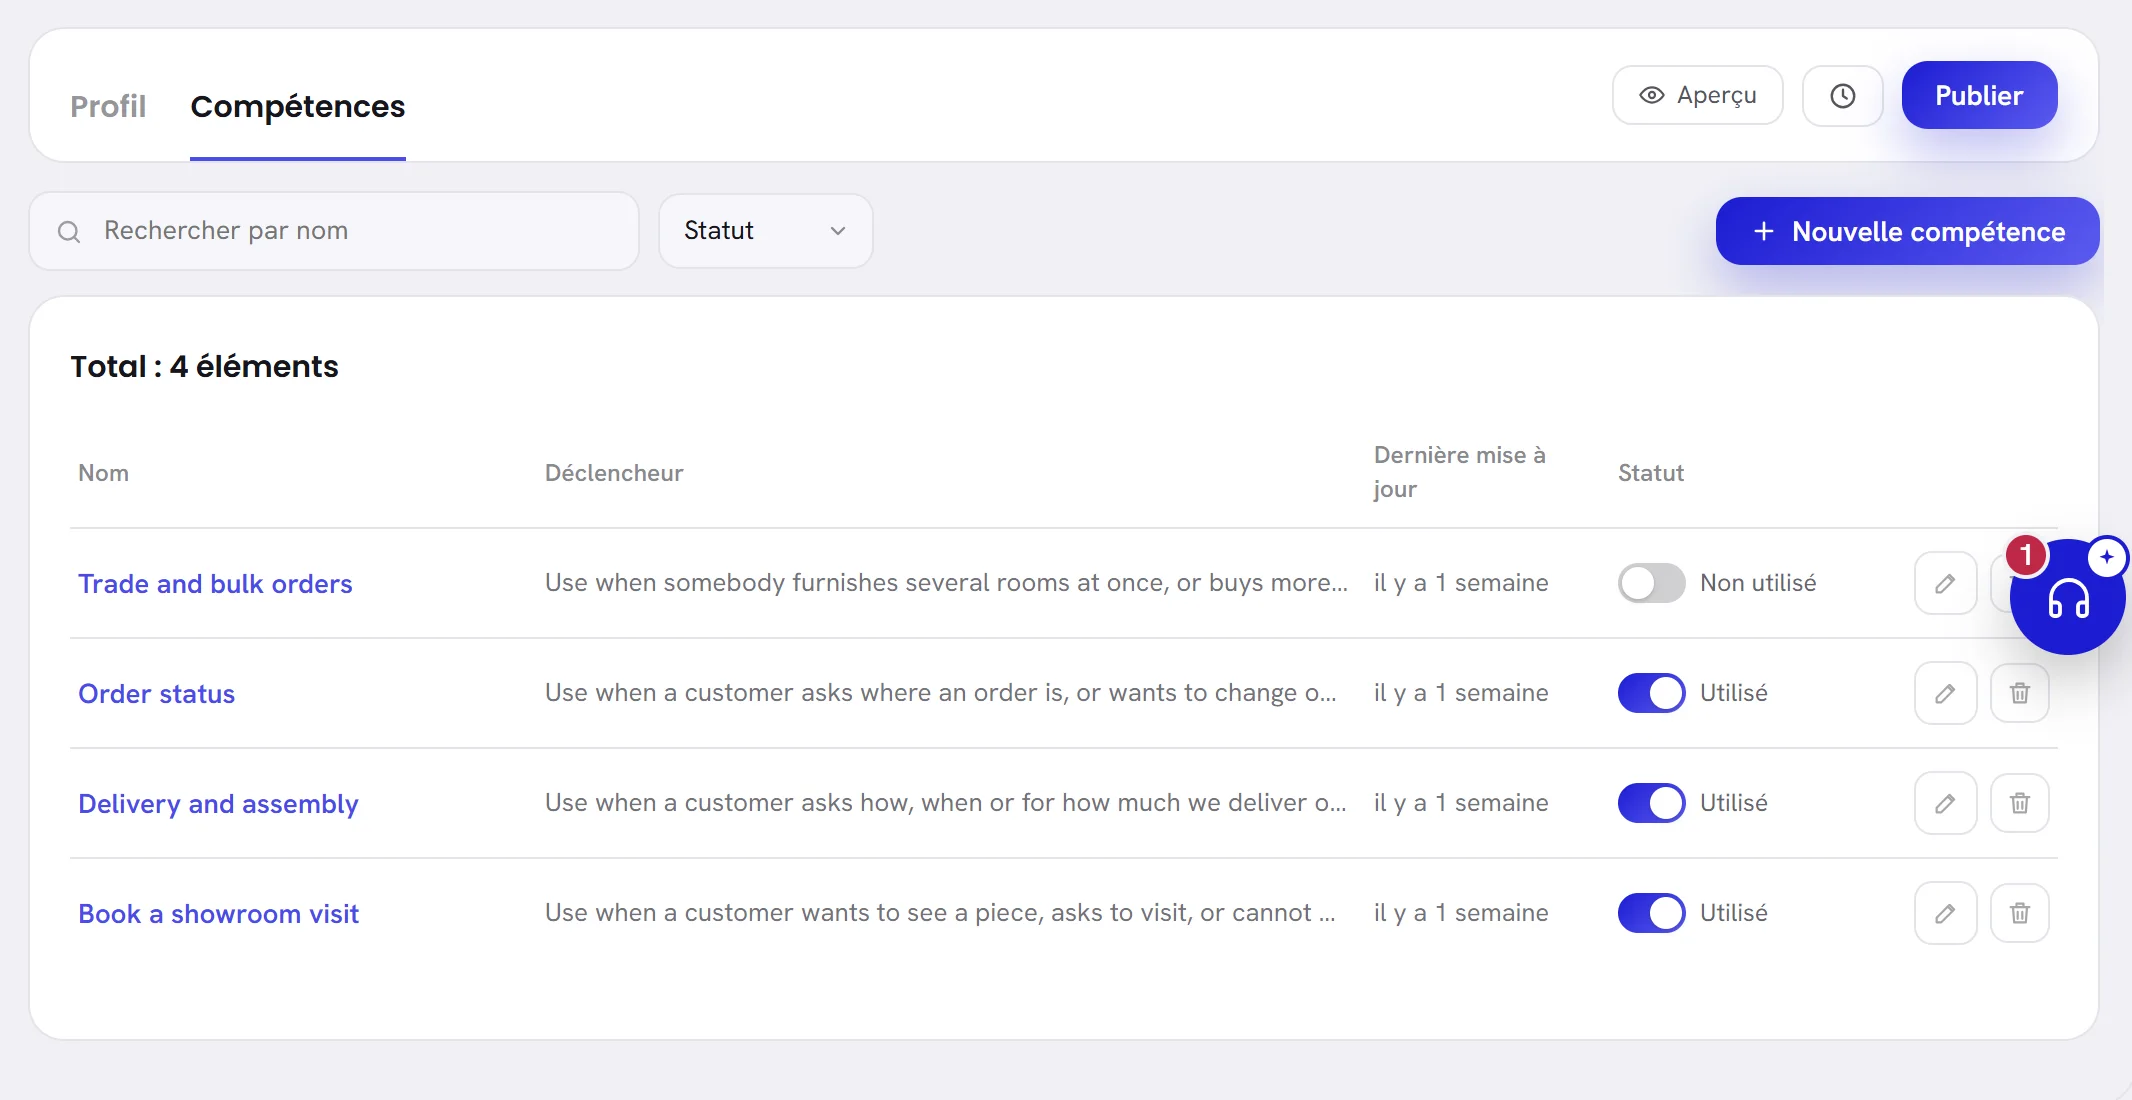2132x1100 pixels.
Task: Expand the Statut filter dropdown
Action: tap(766, 231)
